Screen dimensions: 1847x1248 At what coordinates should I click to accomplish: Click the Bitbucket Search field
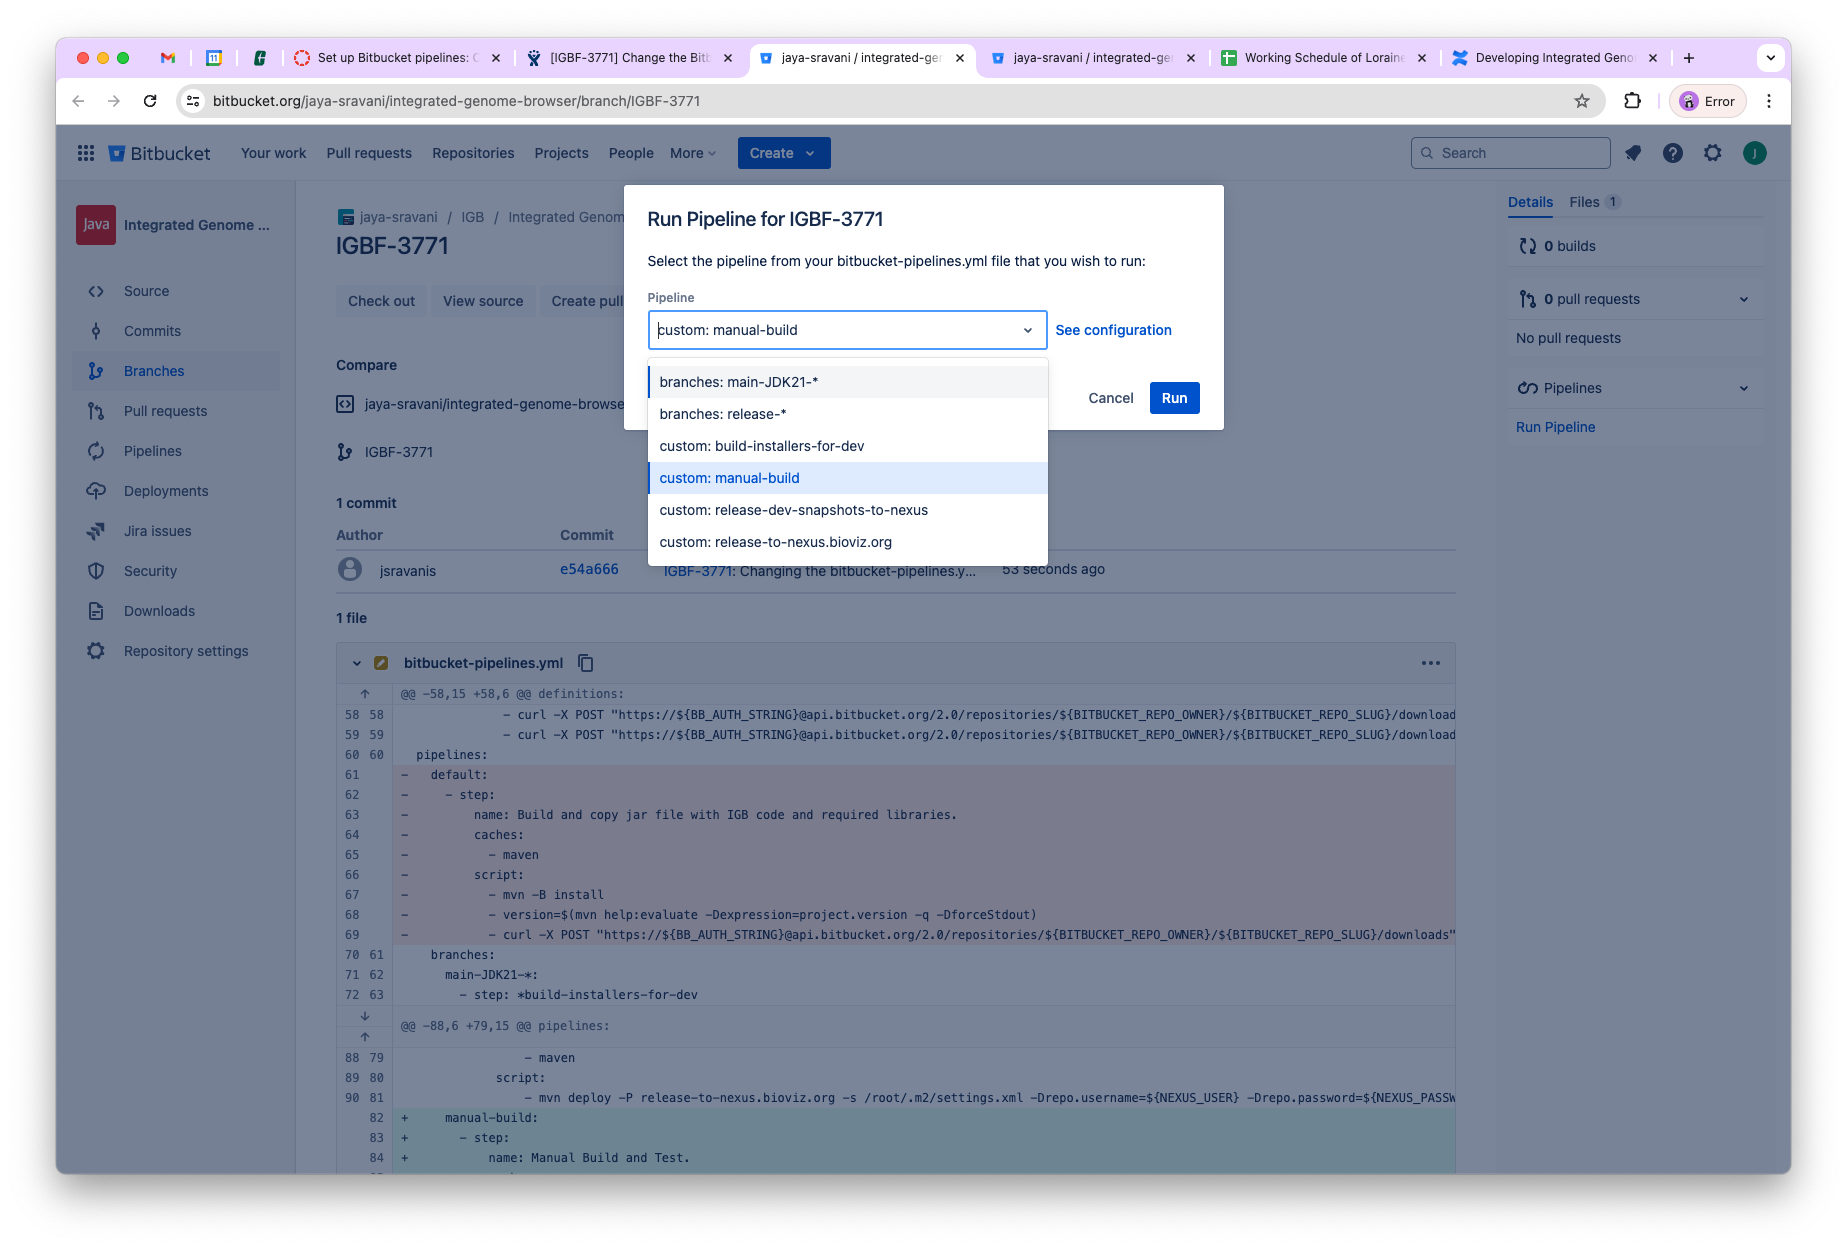click(x=1510, y=153)
